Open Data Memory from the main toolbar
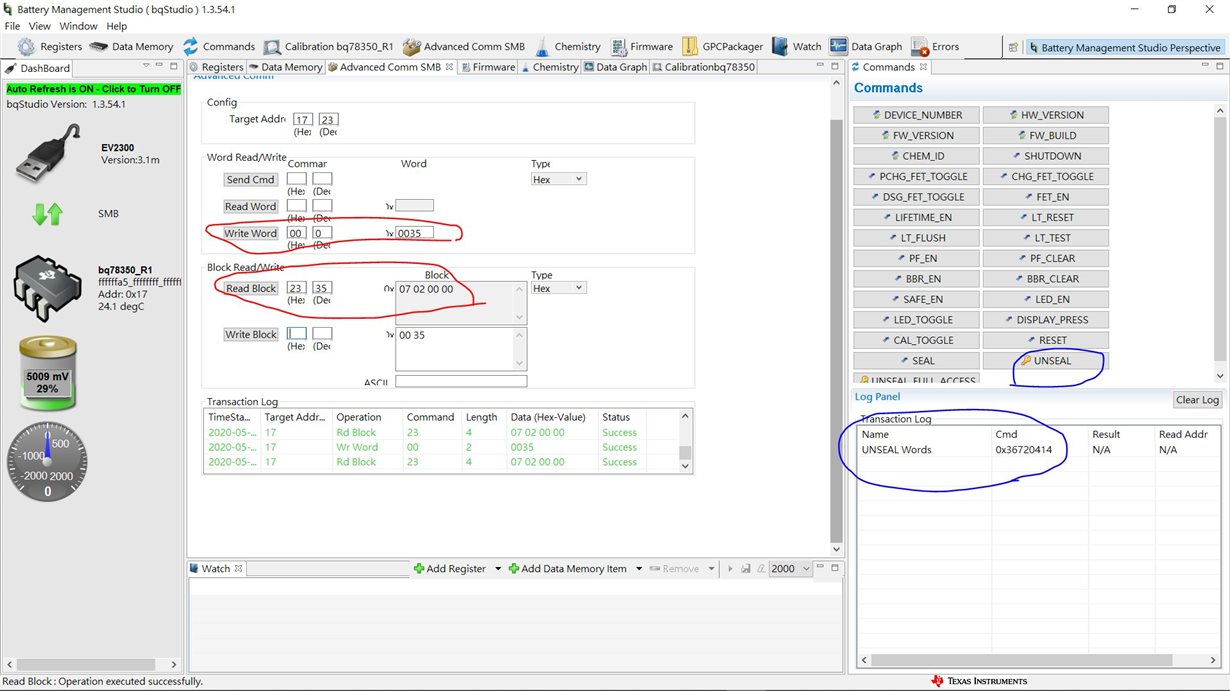Screen dimensions: 1230x691 pos(132,46)
